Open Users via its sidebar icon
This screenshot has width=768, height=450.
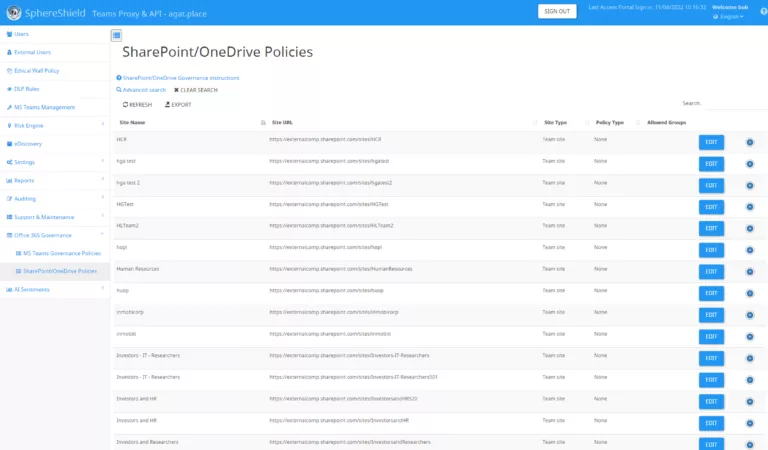pyautogui.click(x=9, y=34)
